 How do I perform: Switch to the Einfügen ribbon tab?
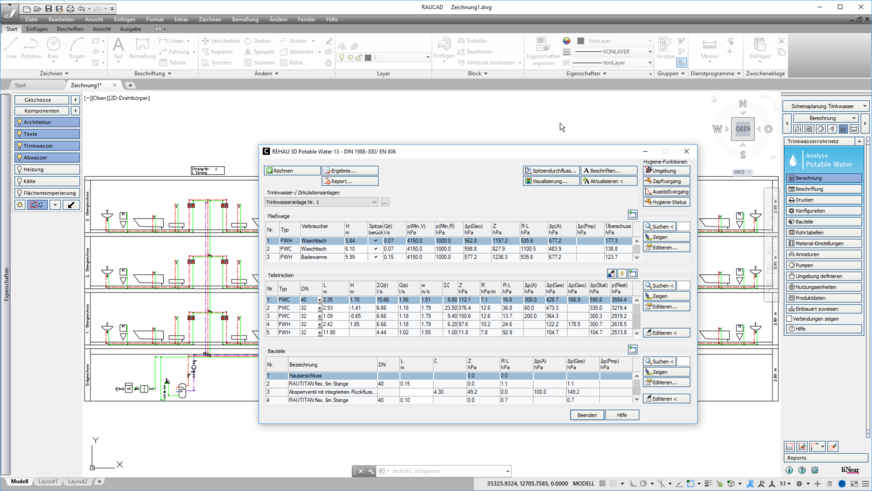tap(37, 29)
